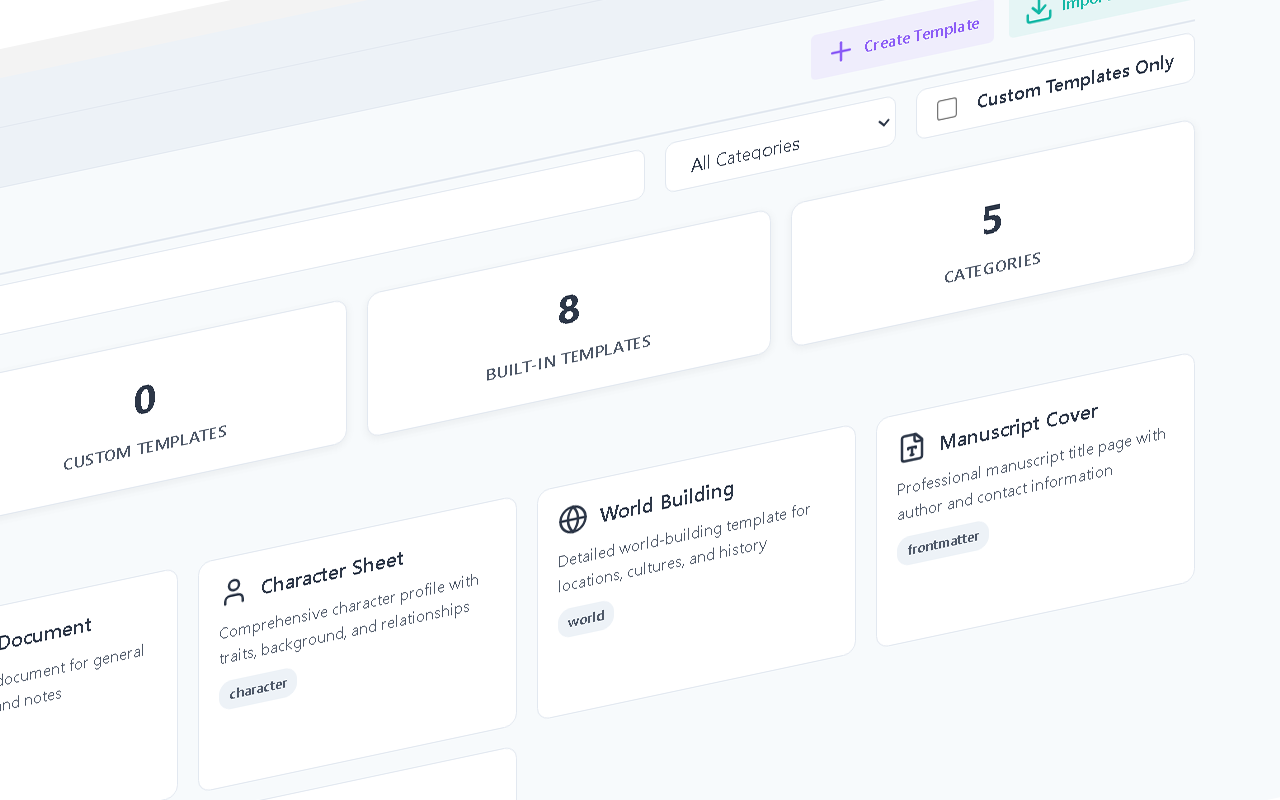Image resolution: width=1280 pixels, height=800 pixels.
Task: Click the Import download arrow icon
Action: [1039, 10]
